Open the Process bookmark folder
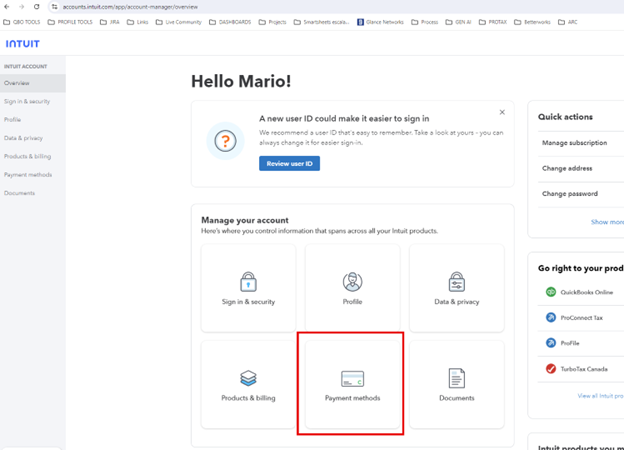 425,22
